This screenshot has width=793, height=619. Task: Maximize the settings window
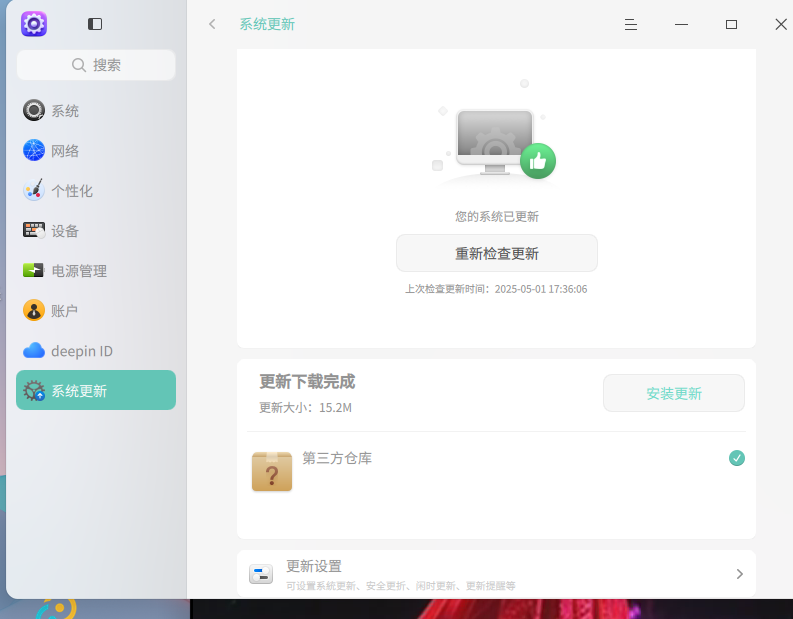pos(731,24)
